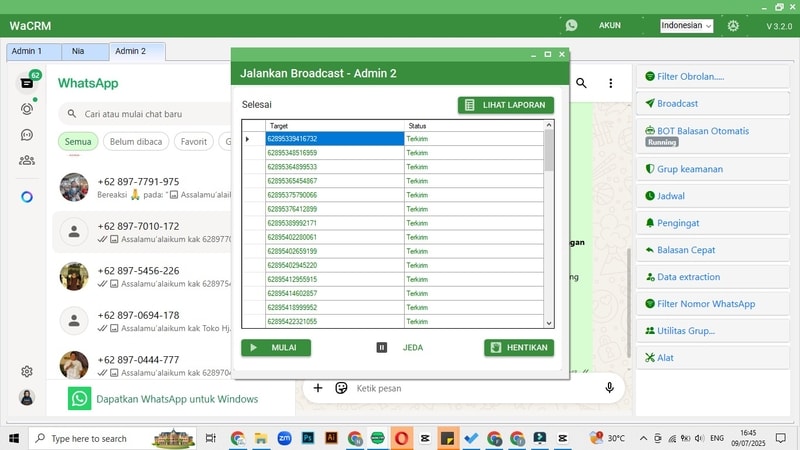800x450 pixels.
Task: Open Filter Obrolan in the right panel
Action: 713,77
